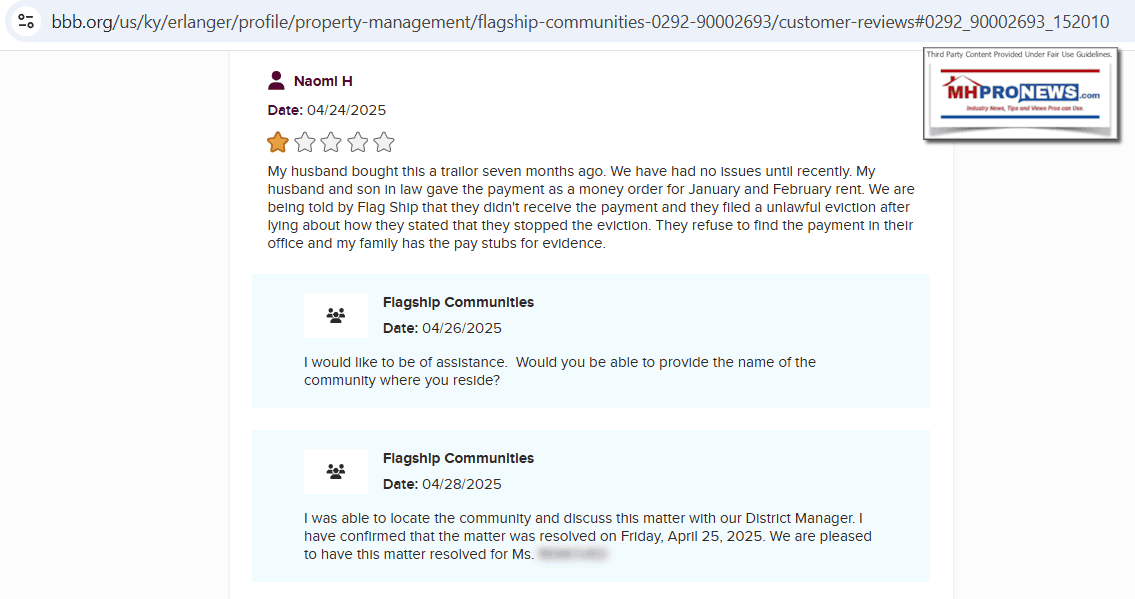This screenshot has height=599, width=1135.
Task: Click the fourth empty rating star
Action: point(357,142)
